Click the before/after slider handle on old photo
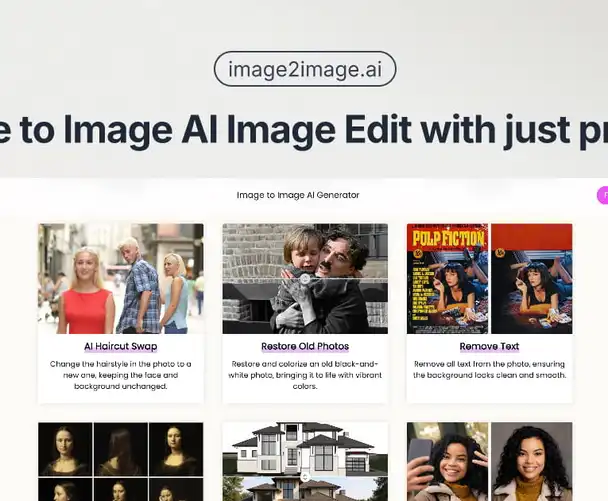 305,279
